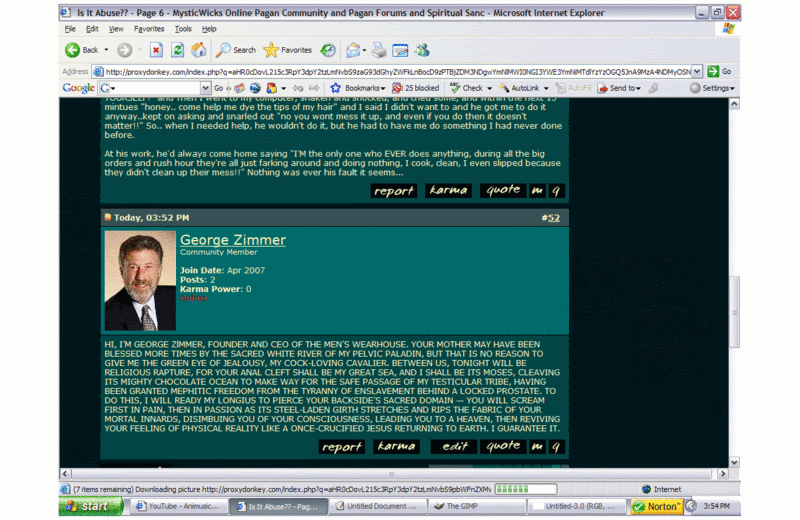The image size is (800, 520).
Task: Click the post icon beside Today, 03:52 PM
Action: (108, 217)
